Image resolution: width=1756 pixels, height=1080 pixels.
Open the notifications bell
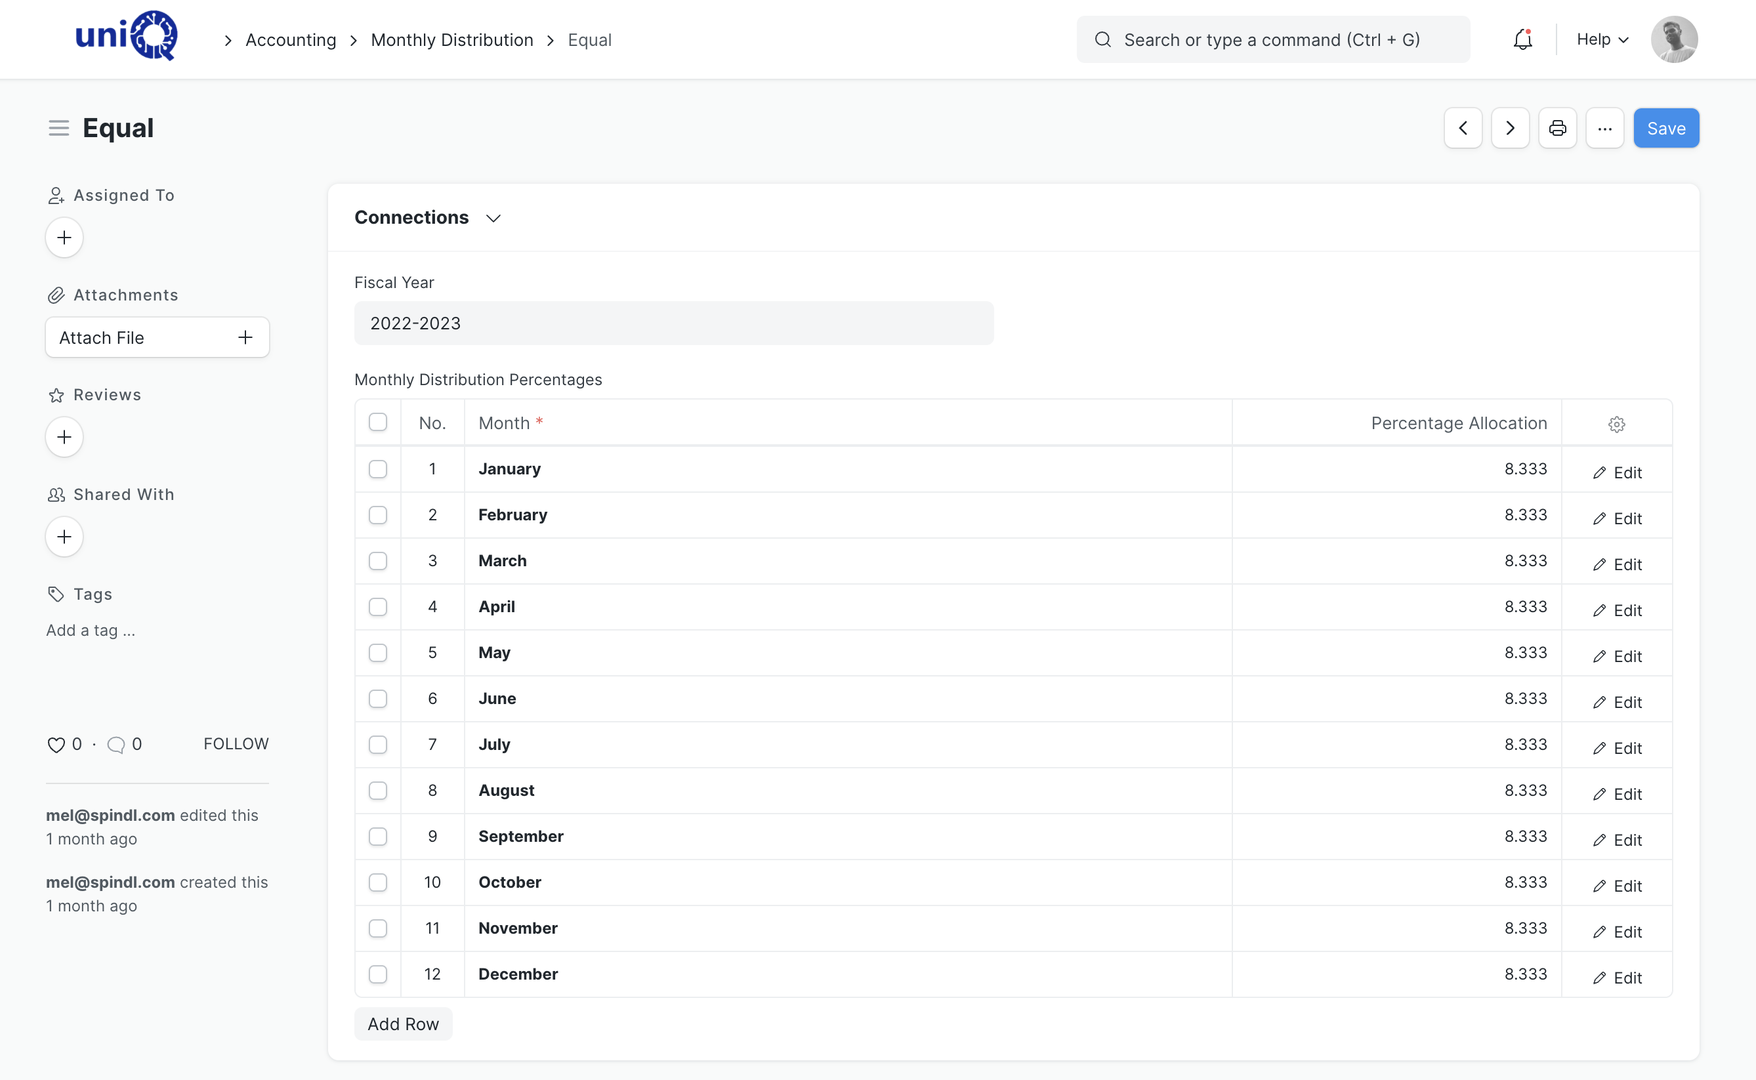tap(1522, 39)
